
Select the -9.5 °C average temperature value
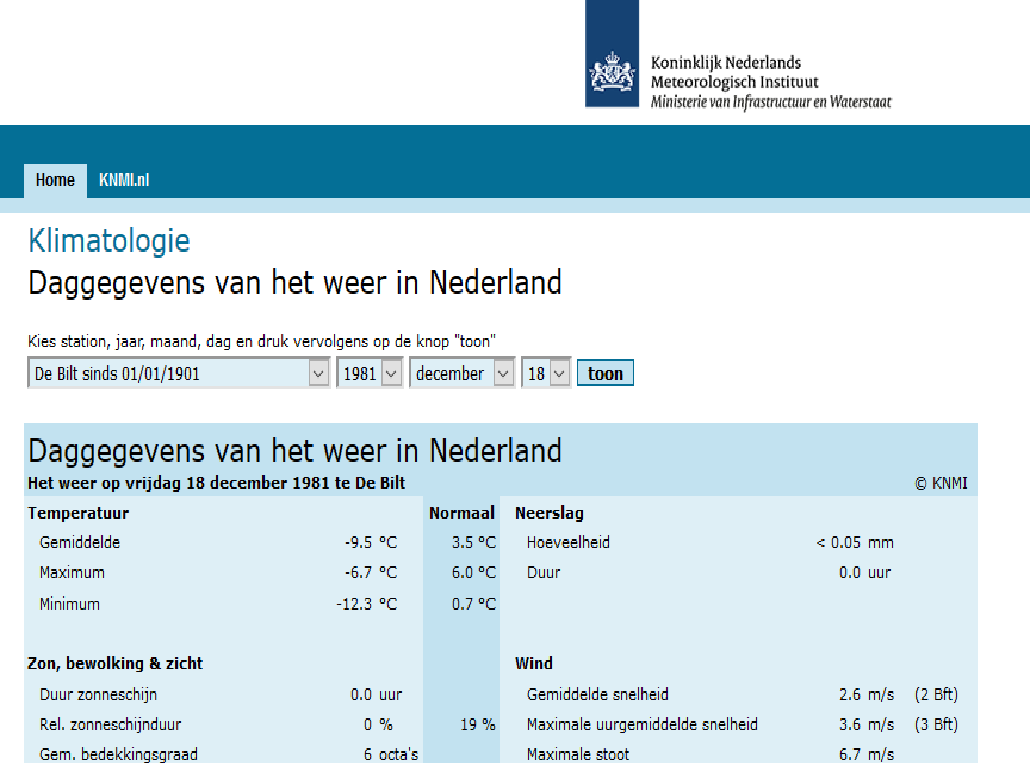(x=371, y=542)
